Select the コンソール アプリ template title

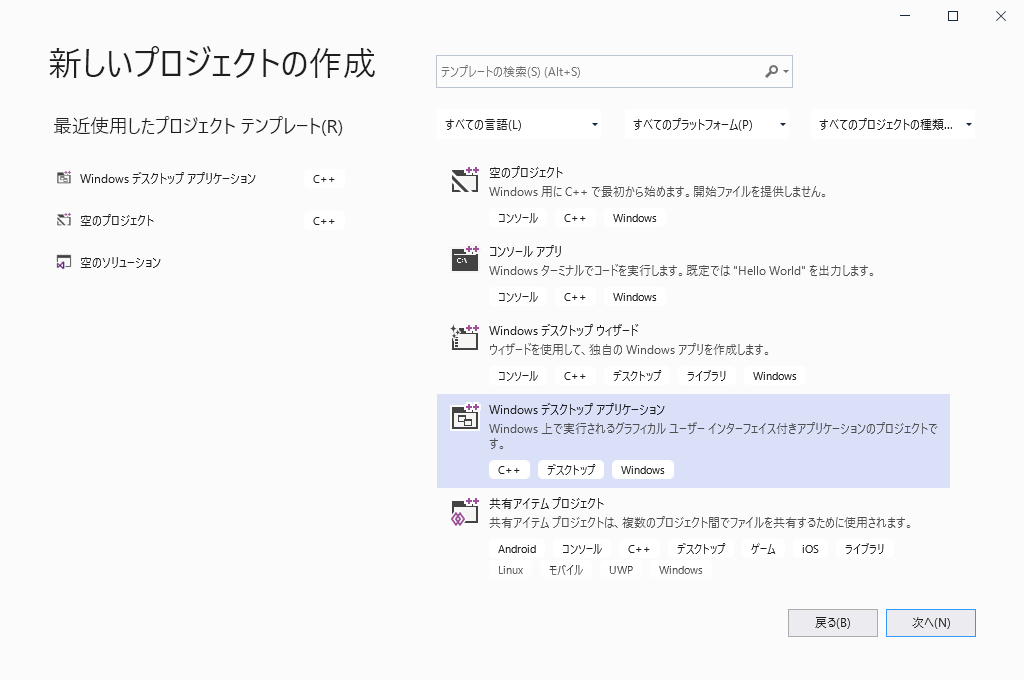click(x=526, y=251)
